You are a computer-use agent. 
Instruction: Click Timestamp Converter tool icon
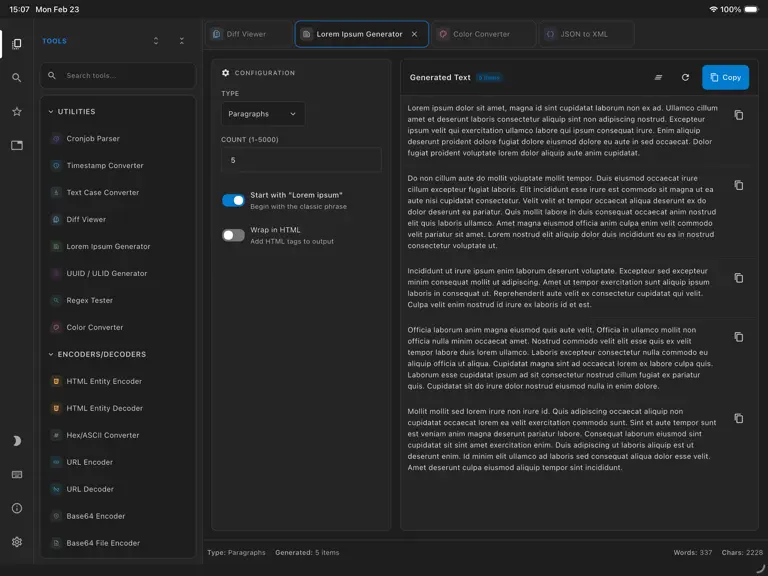(56, 166)
